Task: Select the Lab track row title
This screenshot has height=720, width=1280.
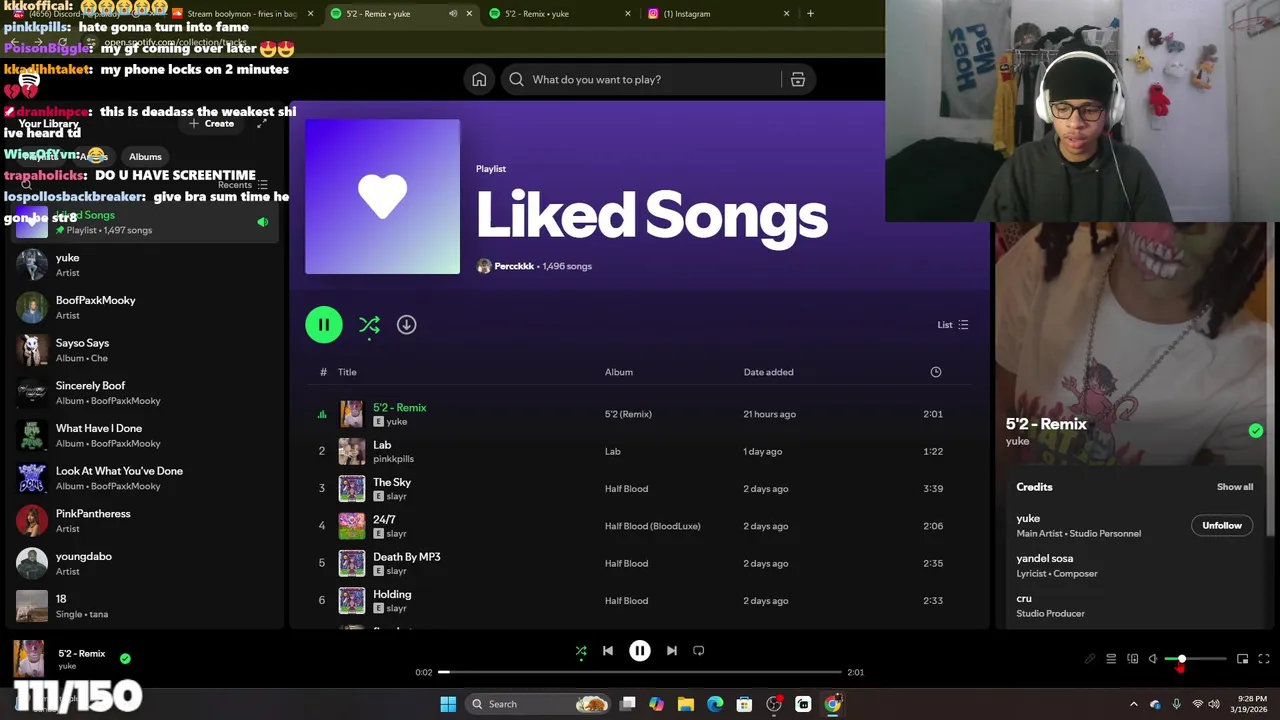Action: [x=382, y=445]
